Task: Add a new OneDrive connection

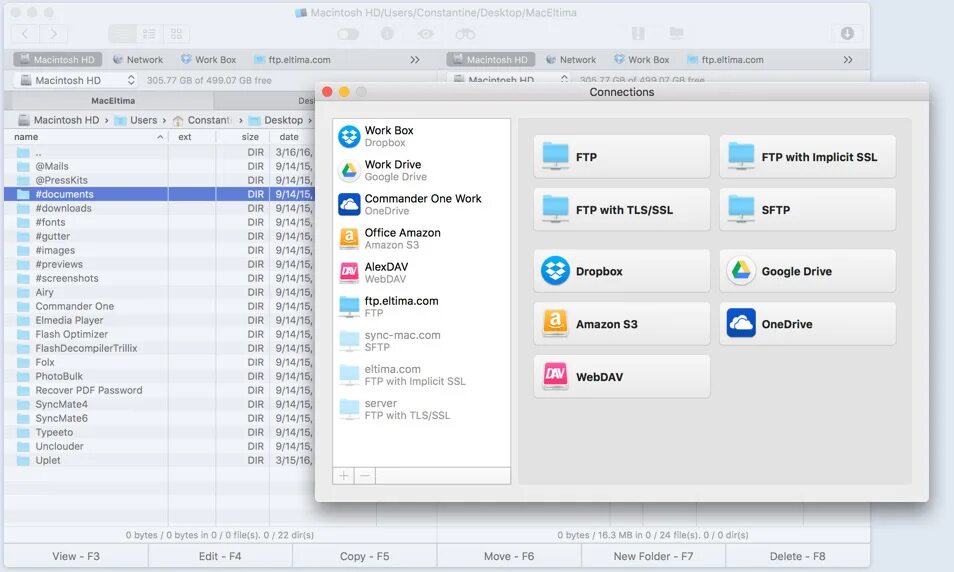Action: point(807,324)
